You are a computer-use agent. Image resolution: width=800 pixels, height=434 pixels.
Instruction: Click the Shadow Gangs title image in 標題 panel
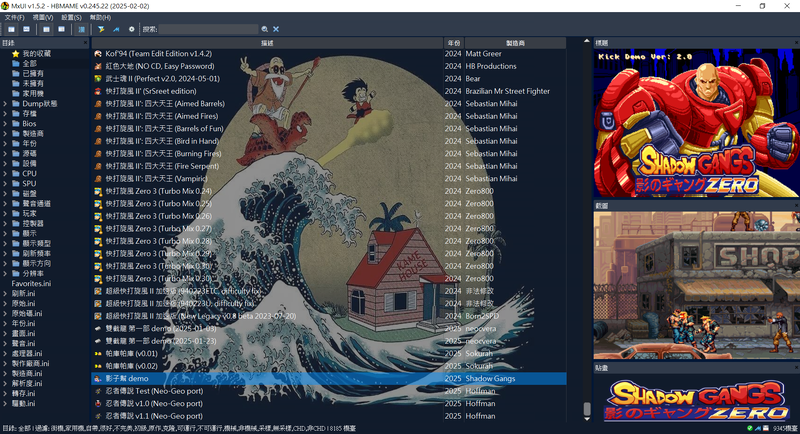tap(696, 123)
